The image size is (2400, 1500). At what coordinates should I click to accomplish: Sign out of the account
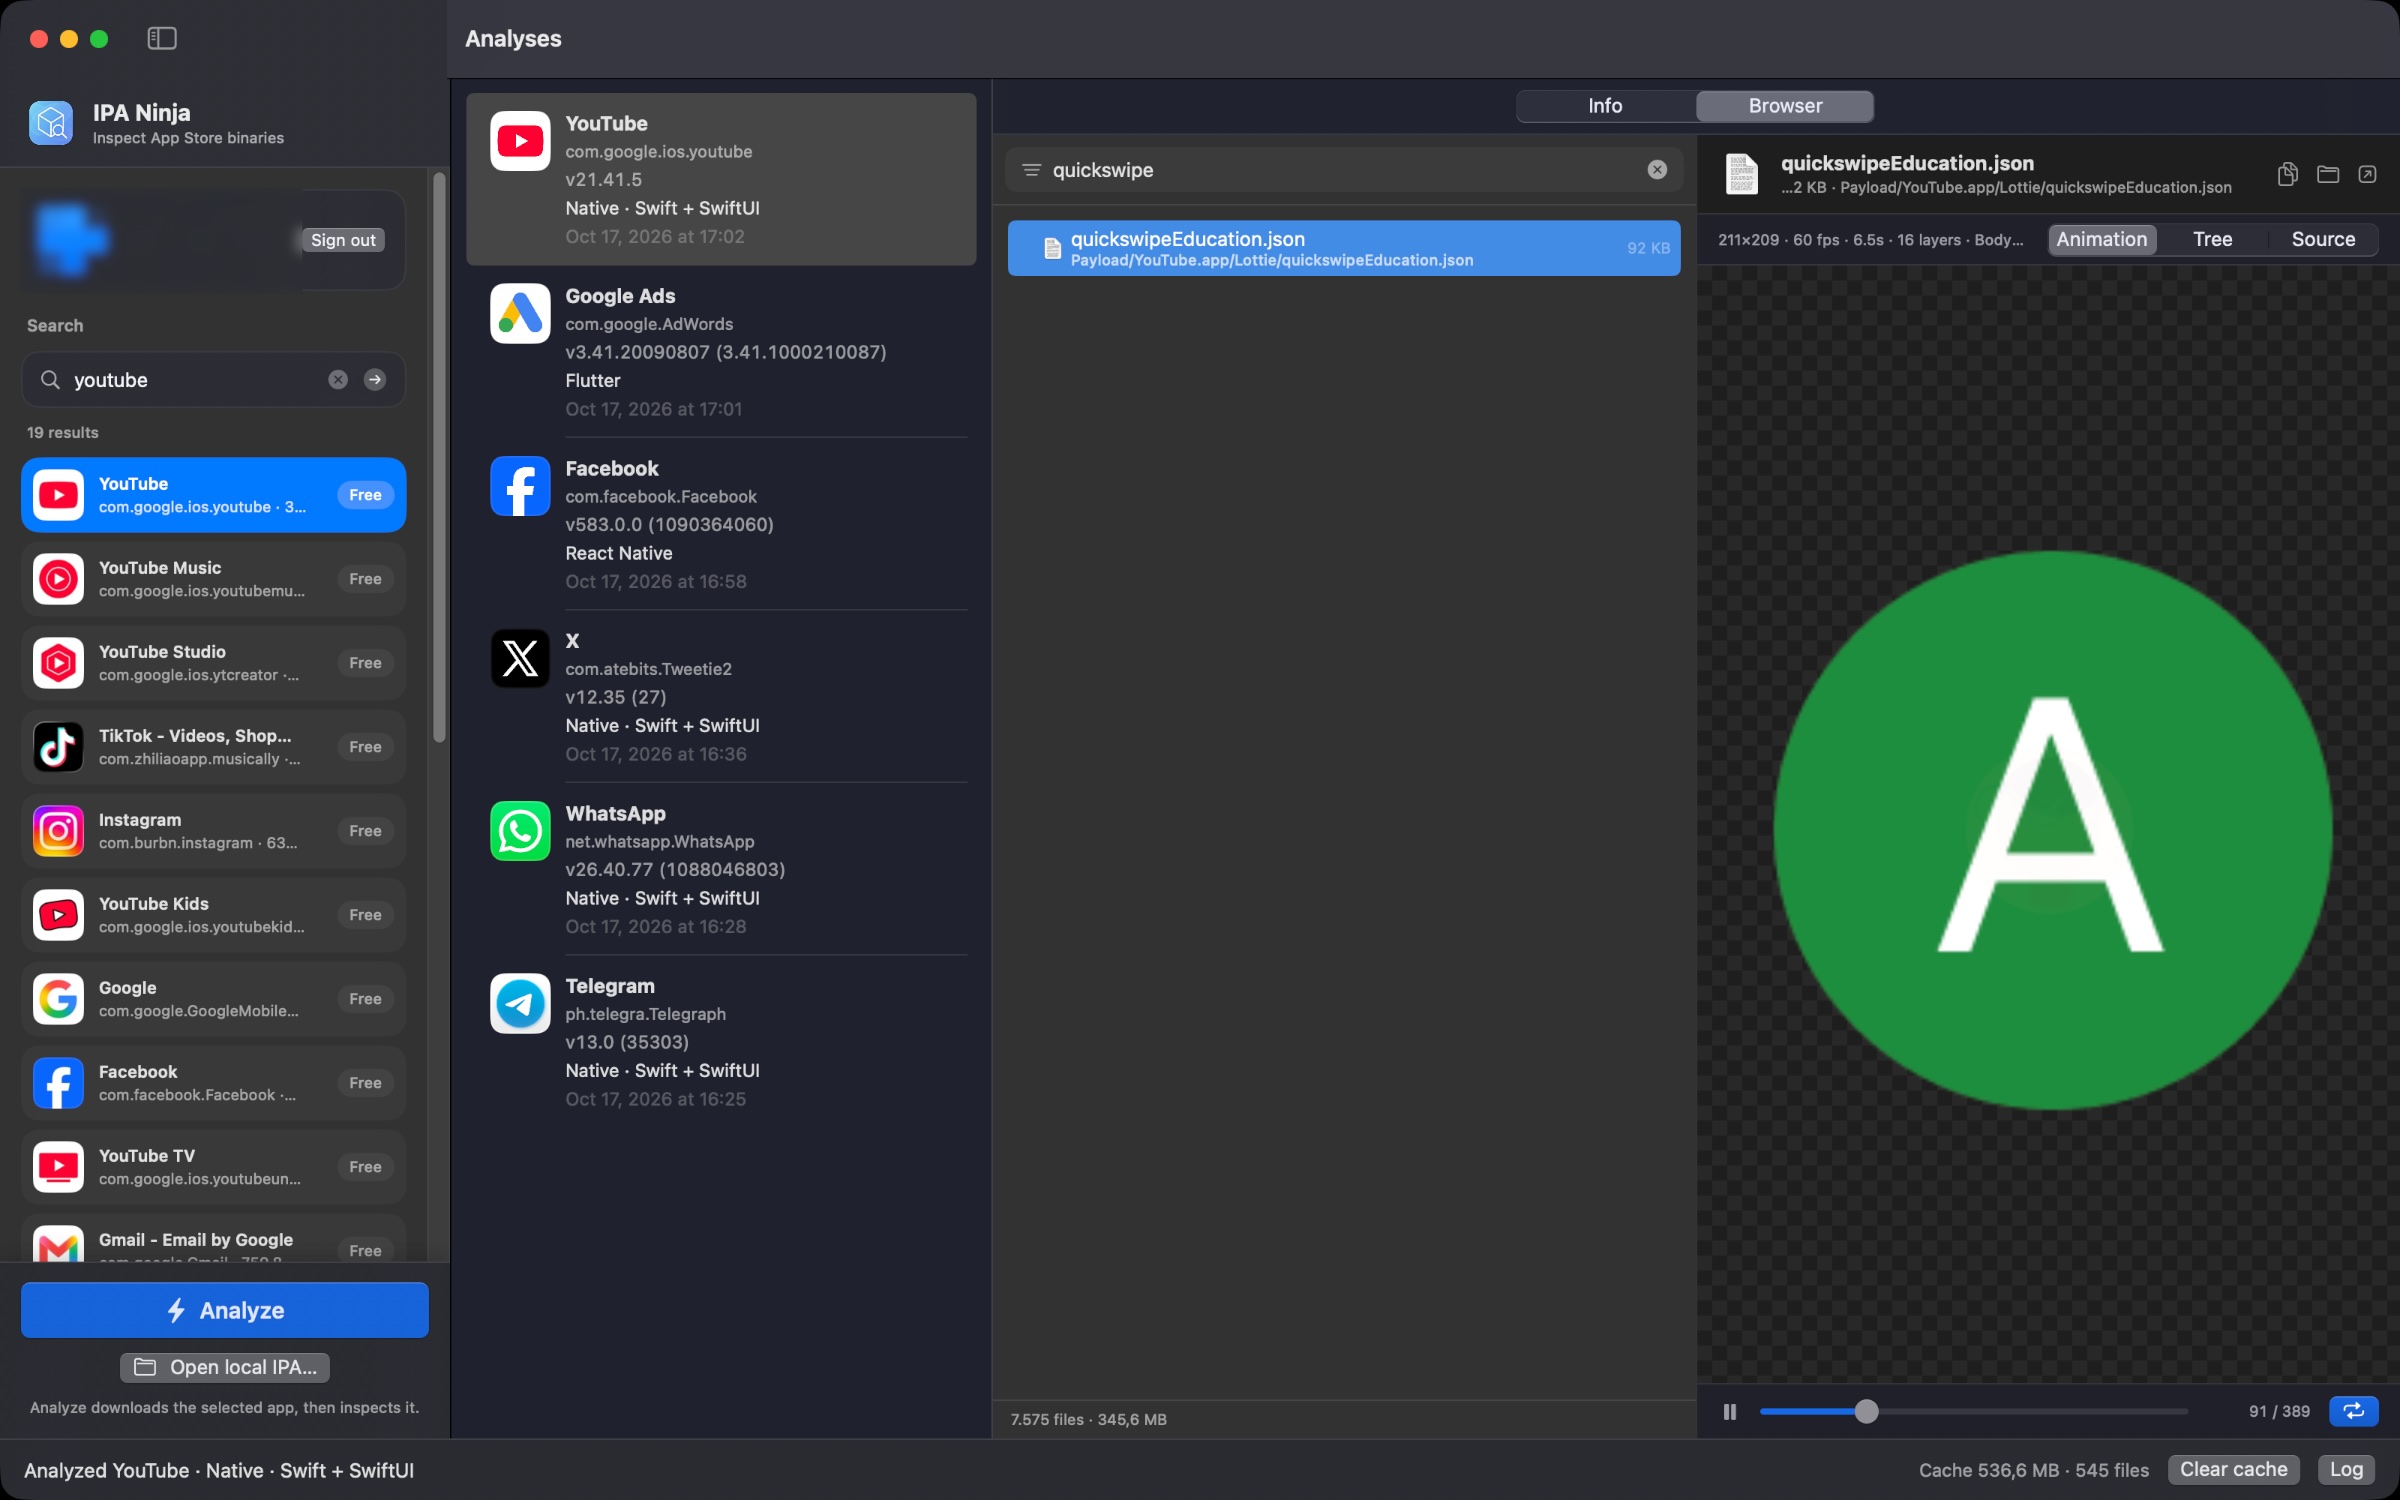point(343,240)
